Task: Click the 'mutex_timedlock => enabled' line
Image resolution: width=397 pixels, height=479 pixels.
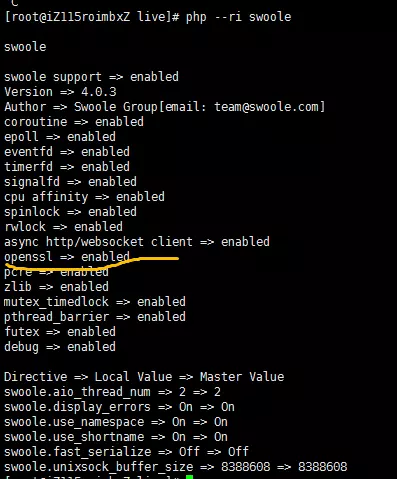Action: point(95,302)
